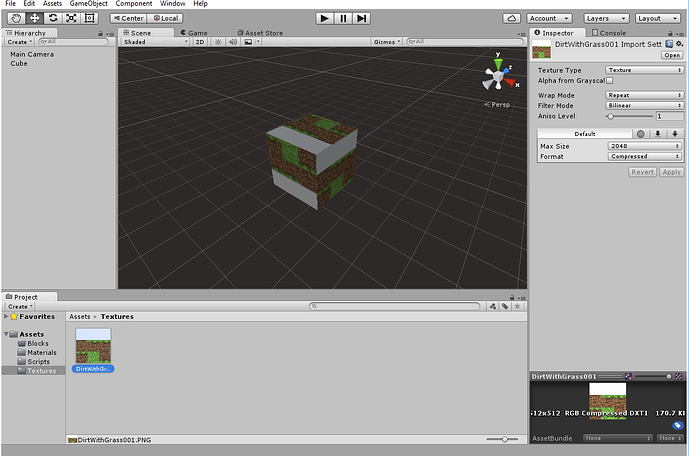The height and width of the screenshot is (456, 689).
Task: Select the Rotate tool
Action: (53, 18)
